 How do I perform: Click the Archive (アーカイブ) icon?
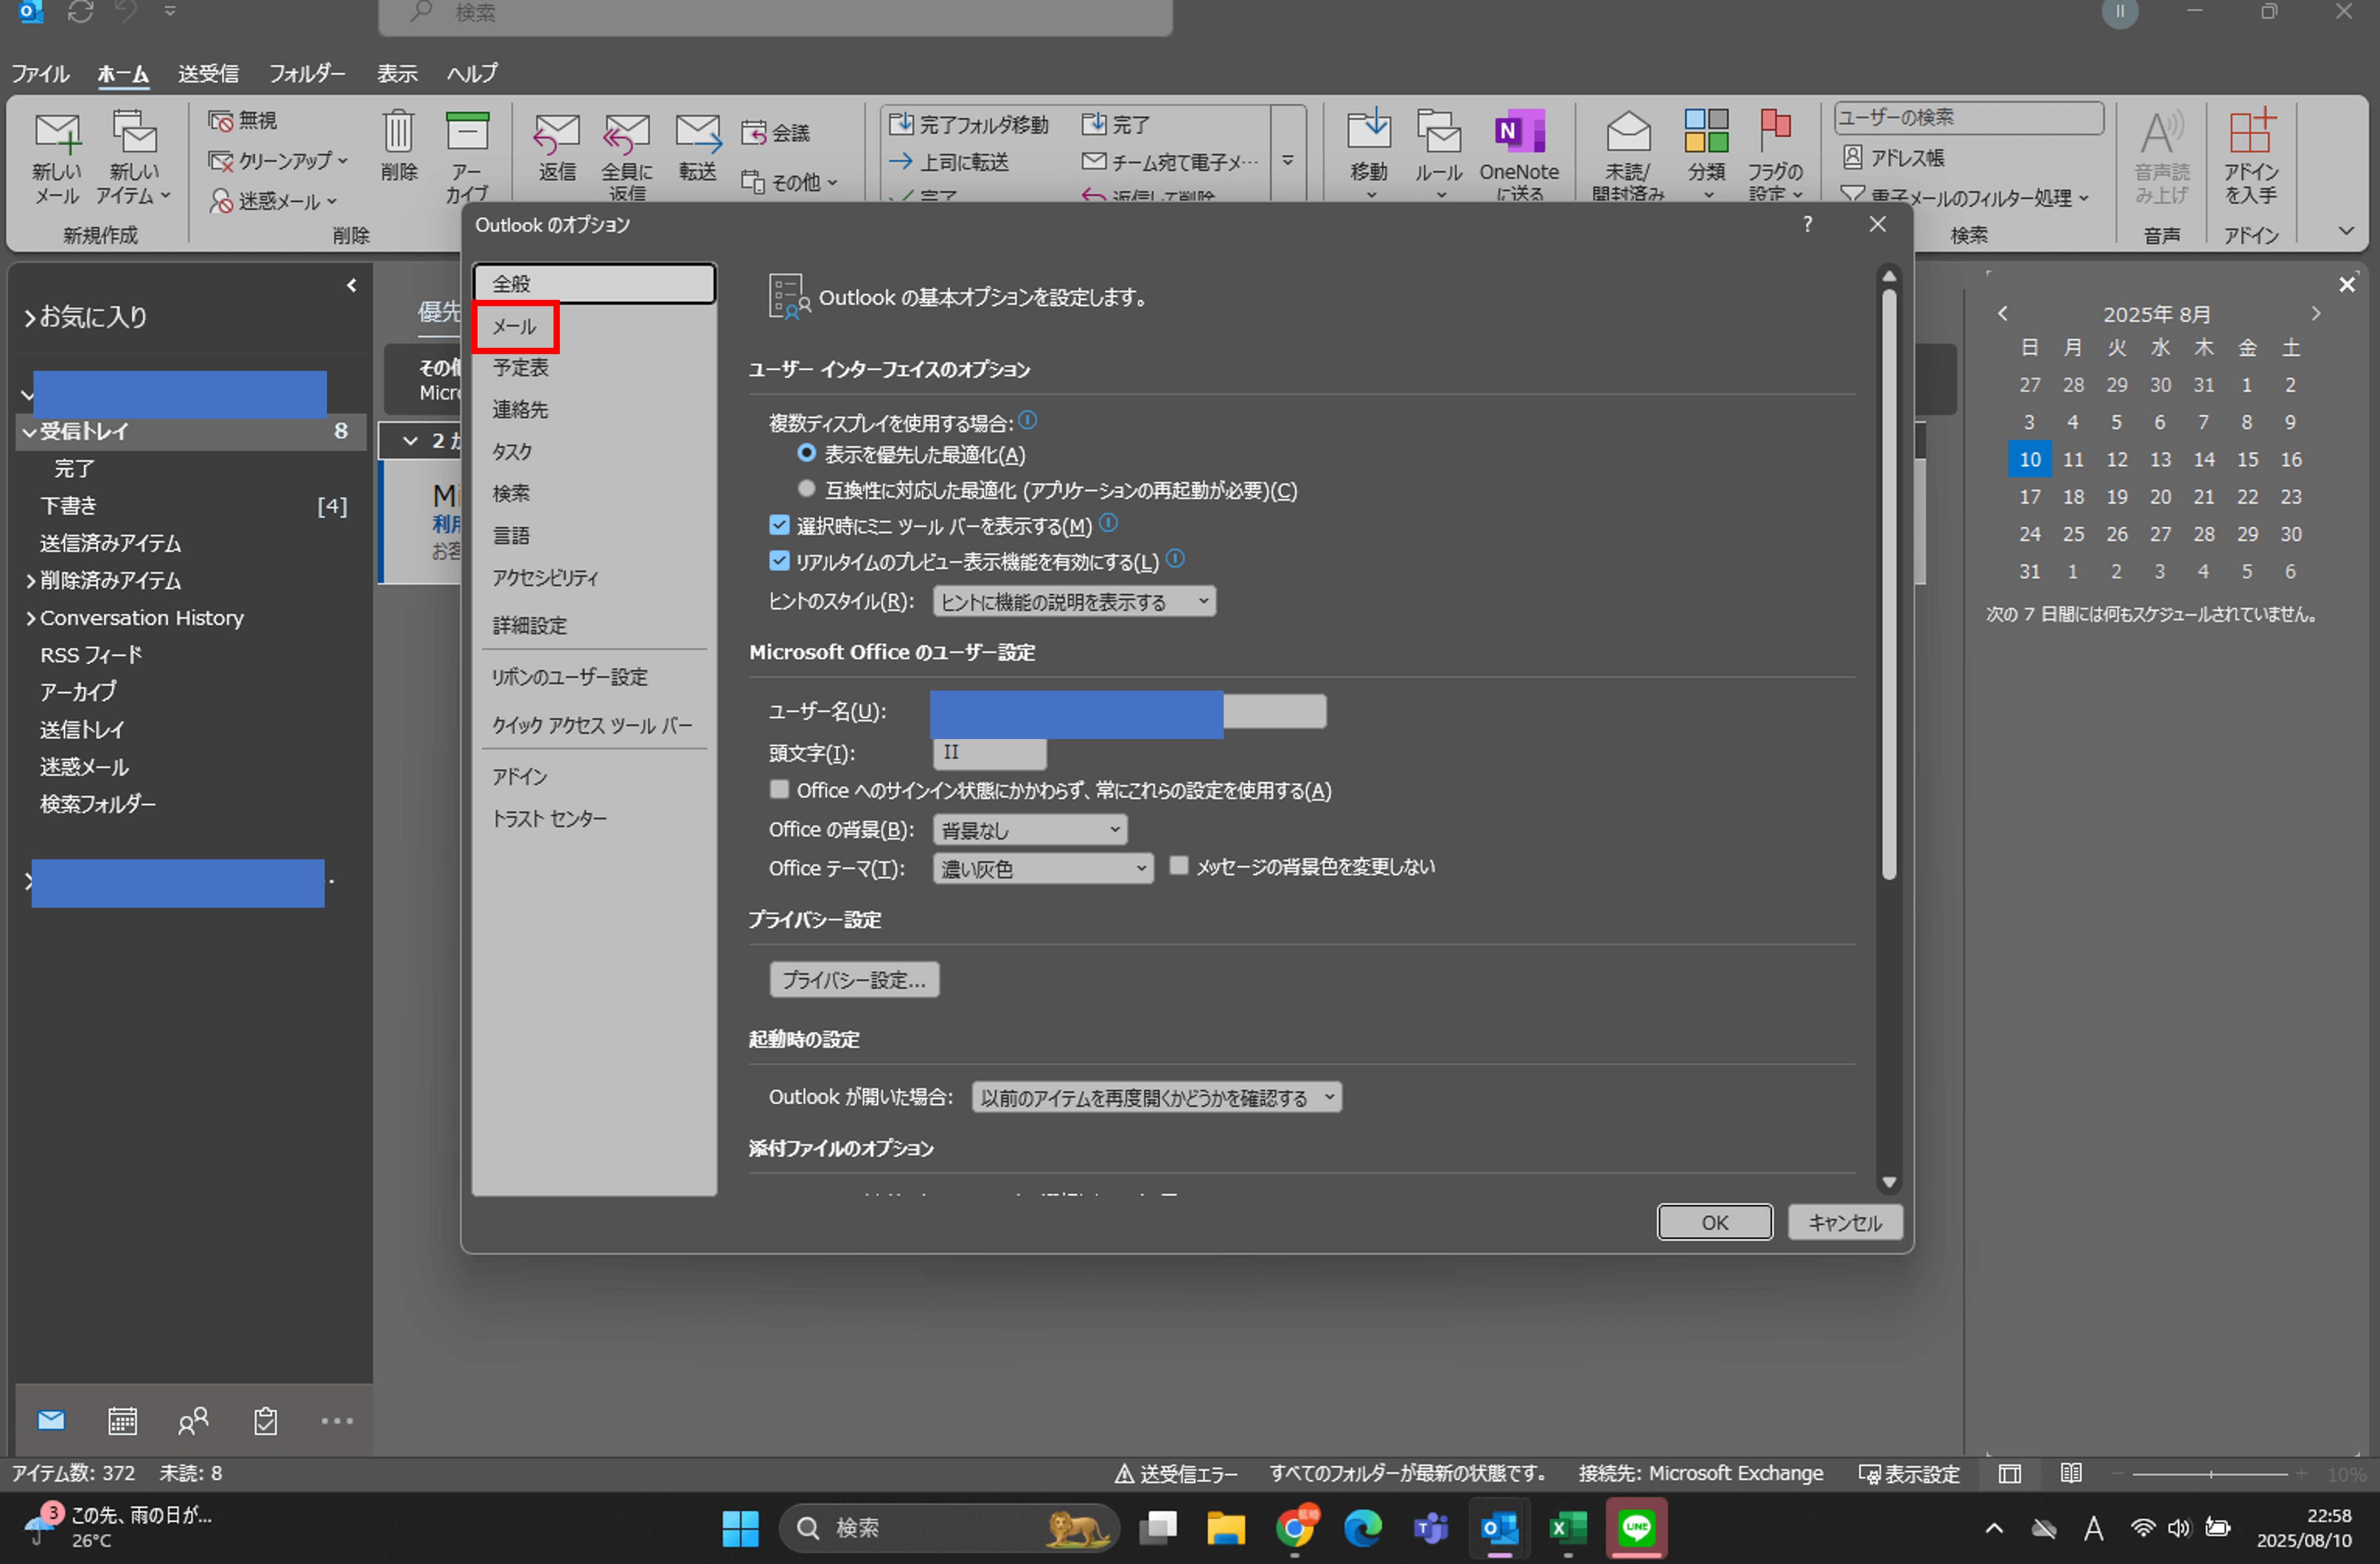coord(467,155)
